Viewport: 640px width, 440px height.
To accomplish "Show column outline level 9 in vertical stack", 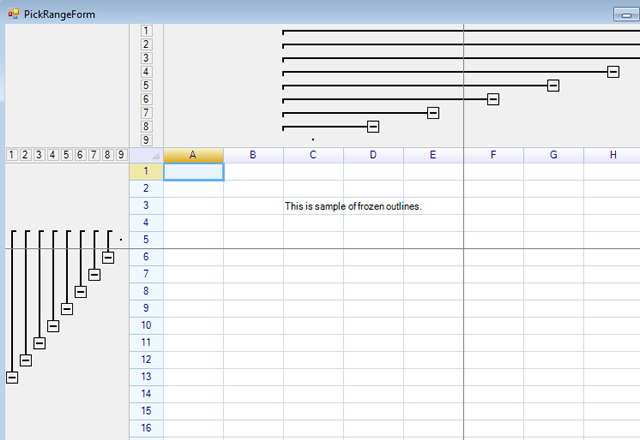I will (147, 140).
